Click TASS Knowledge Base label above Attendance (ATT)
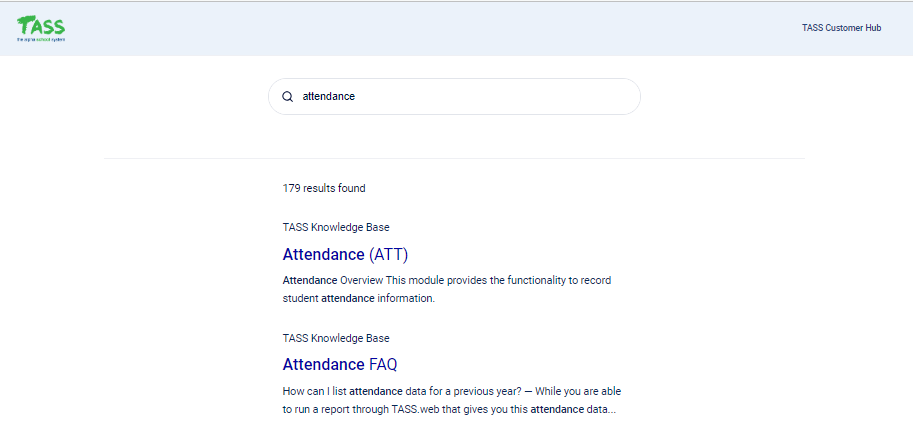The height and width of the screenshot is (433, 913). click(x=336, y=227)
